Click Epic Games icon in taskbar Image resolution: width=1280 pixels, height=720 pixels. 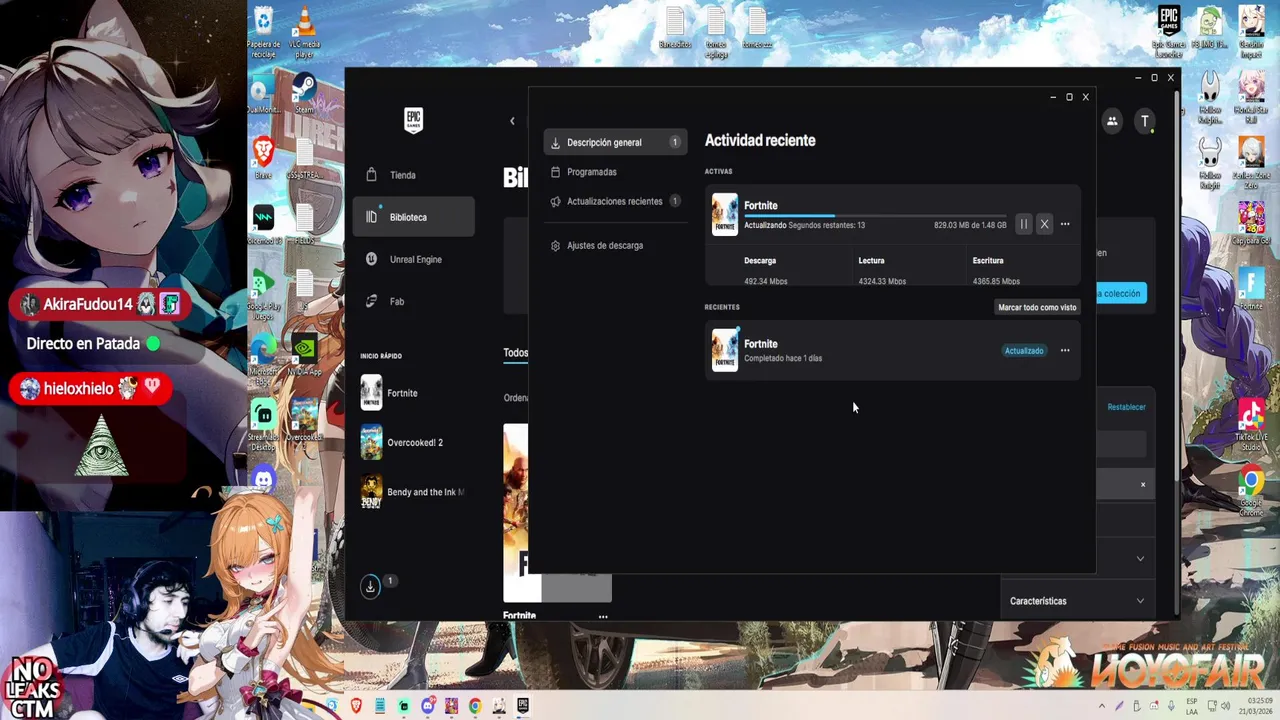tap(522, 706)
